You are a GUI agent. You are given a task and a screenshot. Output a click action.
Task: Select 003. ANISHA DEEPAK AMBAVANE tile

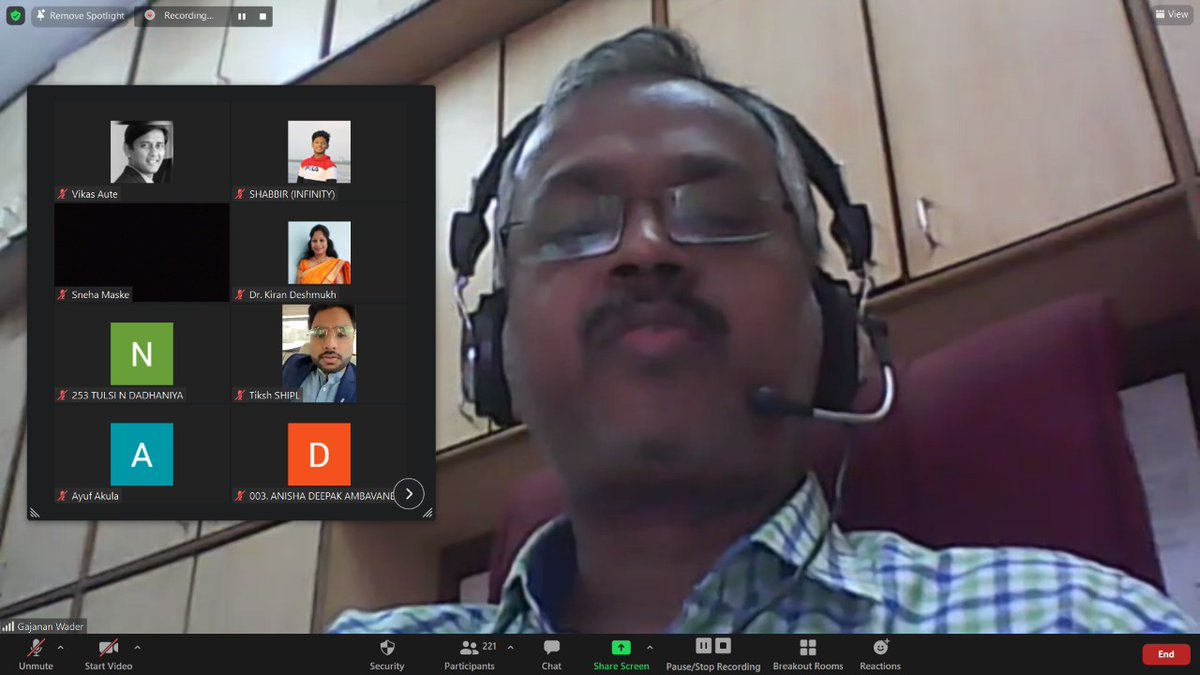[319, 453]
